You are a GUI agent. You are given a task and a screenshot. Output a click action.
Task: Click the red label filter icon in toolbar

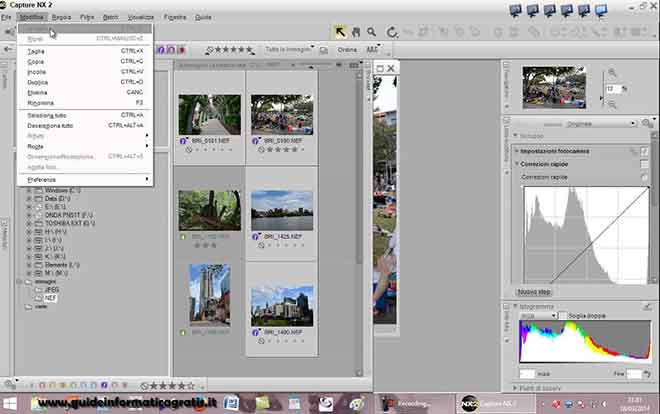[x=181, y=50]
